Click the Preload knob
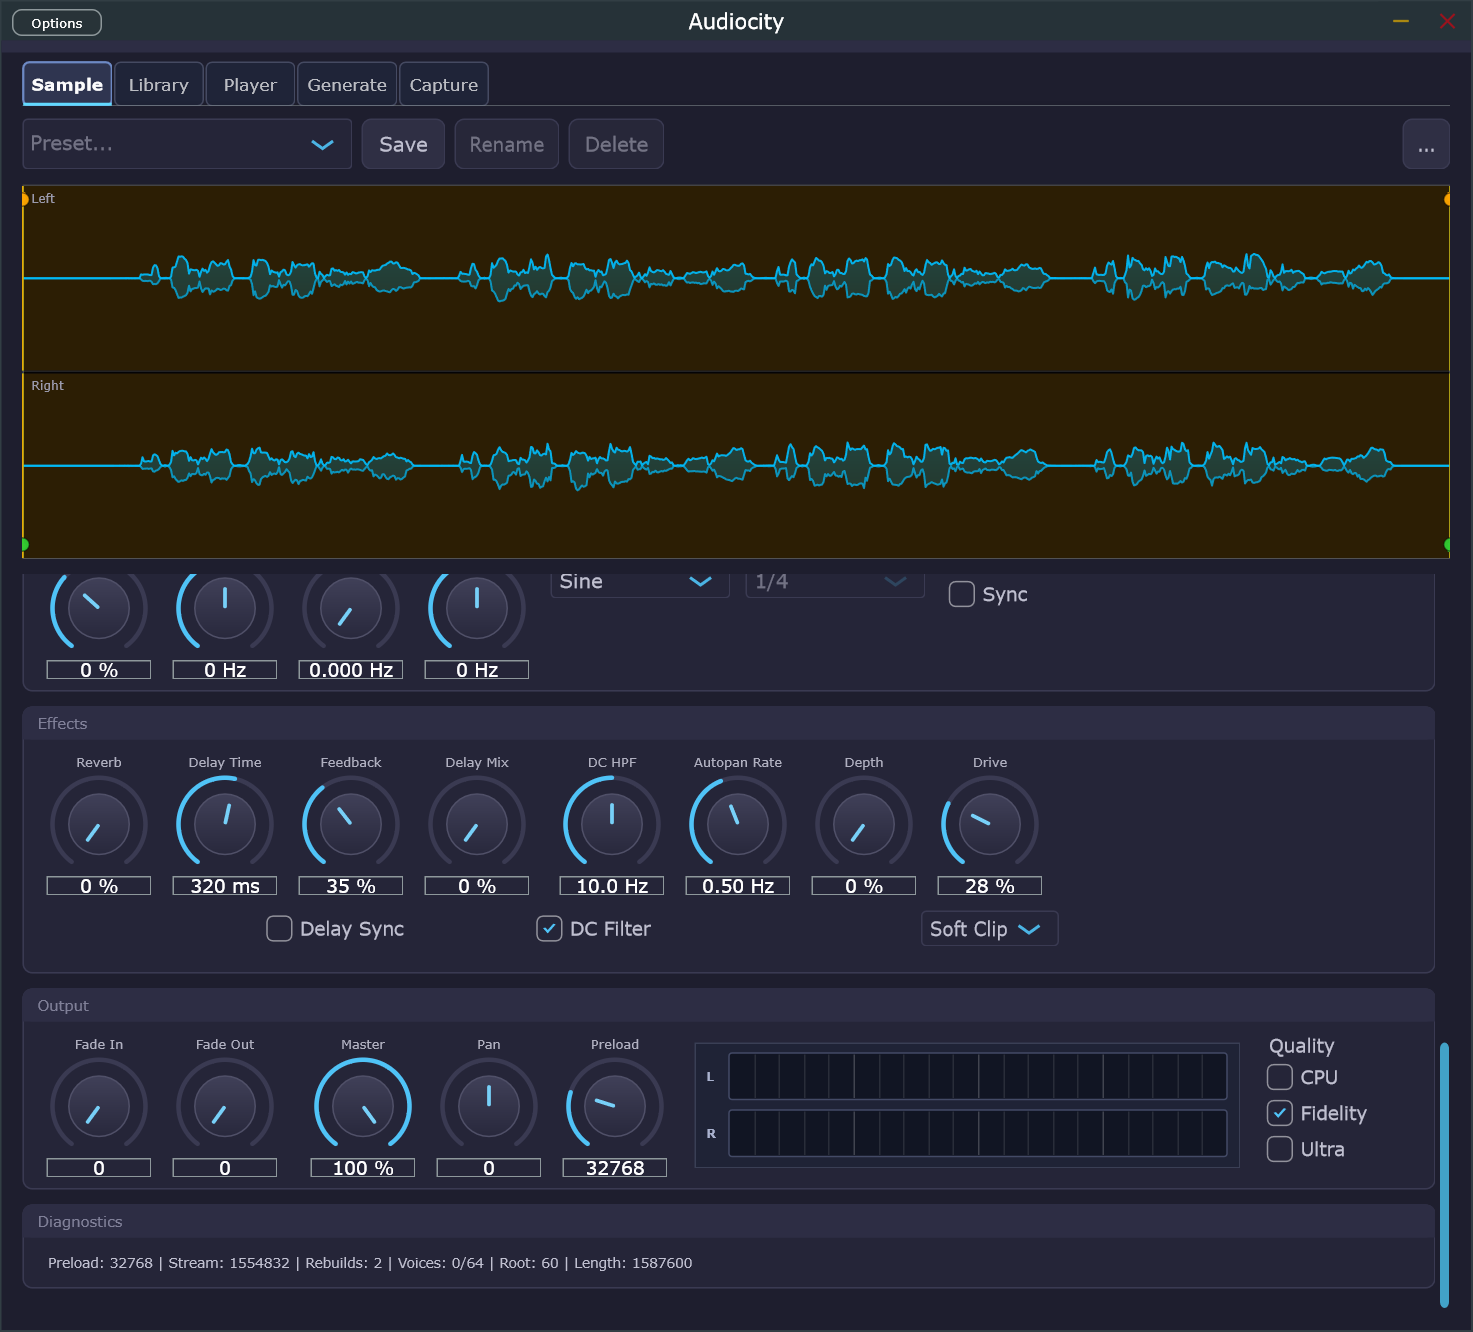 615,1107
